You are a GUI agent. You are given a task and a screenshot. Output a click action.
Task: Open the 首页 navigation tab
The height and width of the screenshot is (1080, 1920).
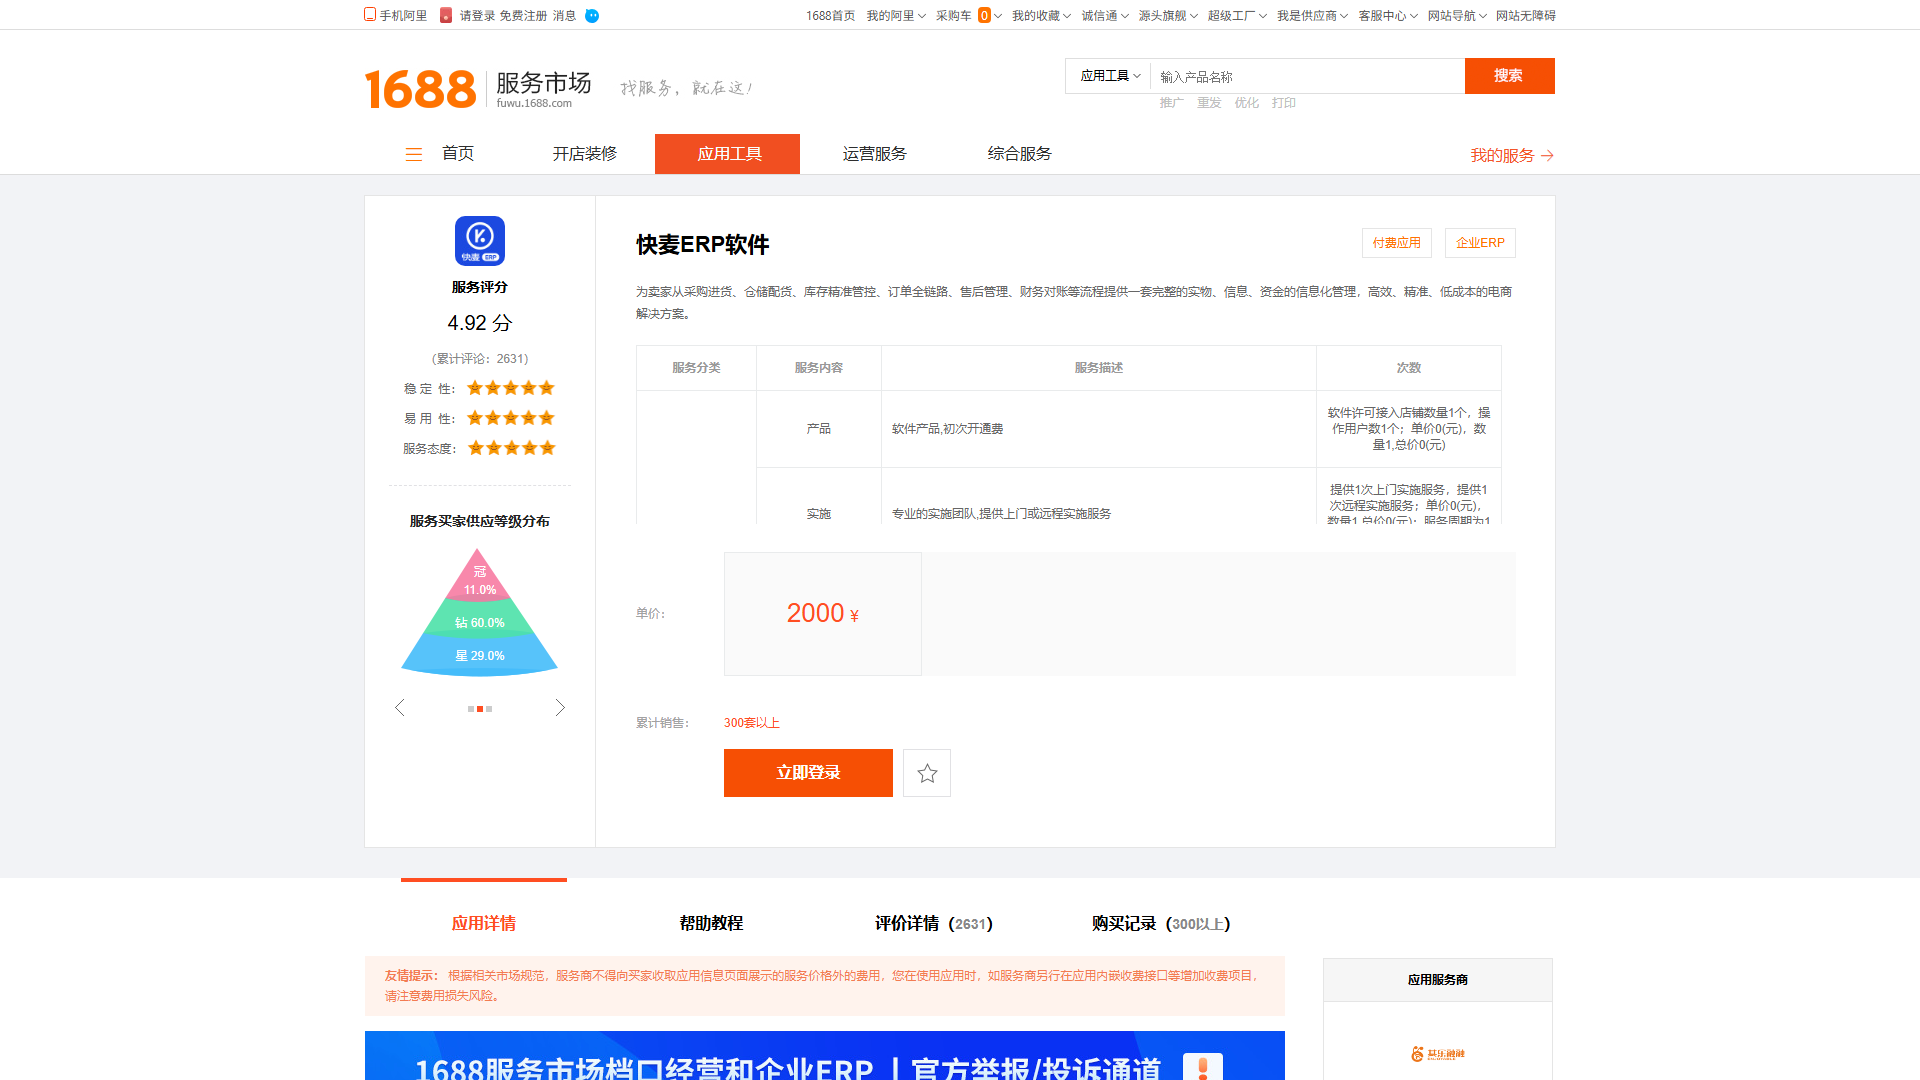(x=458, y=154)
